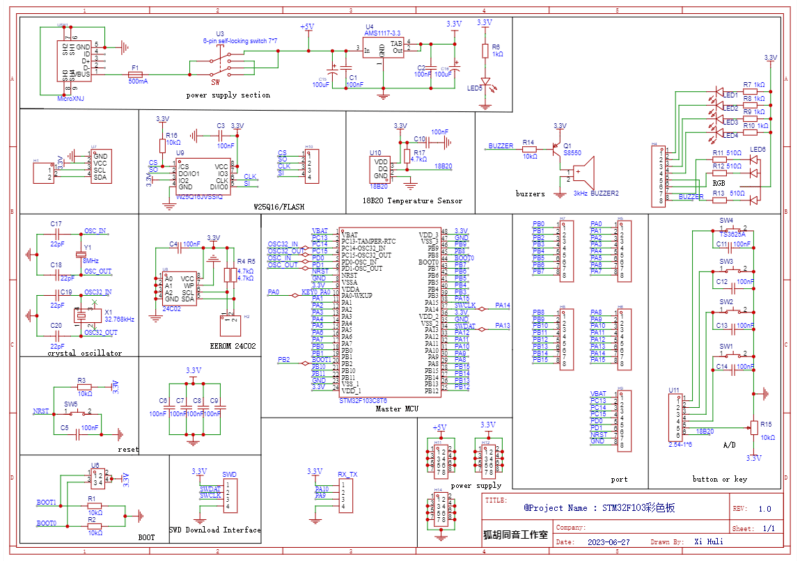
Task: Click the Sheet value '1/1'
Action: 768,528
